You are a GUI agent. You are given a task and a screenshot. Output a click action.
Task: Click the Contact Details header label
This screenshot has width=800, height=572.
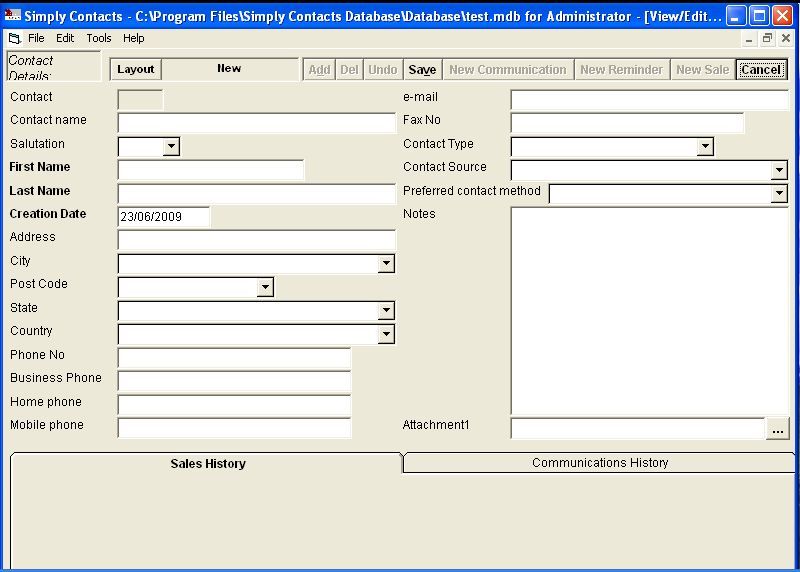pos(54,66)
